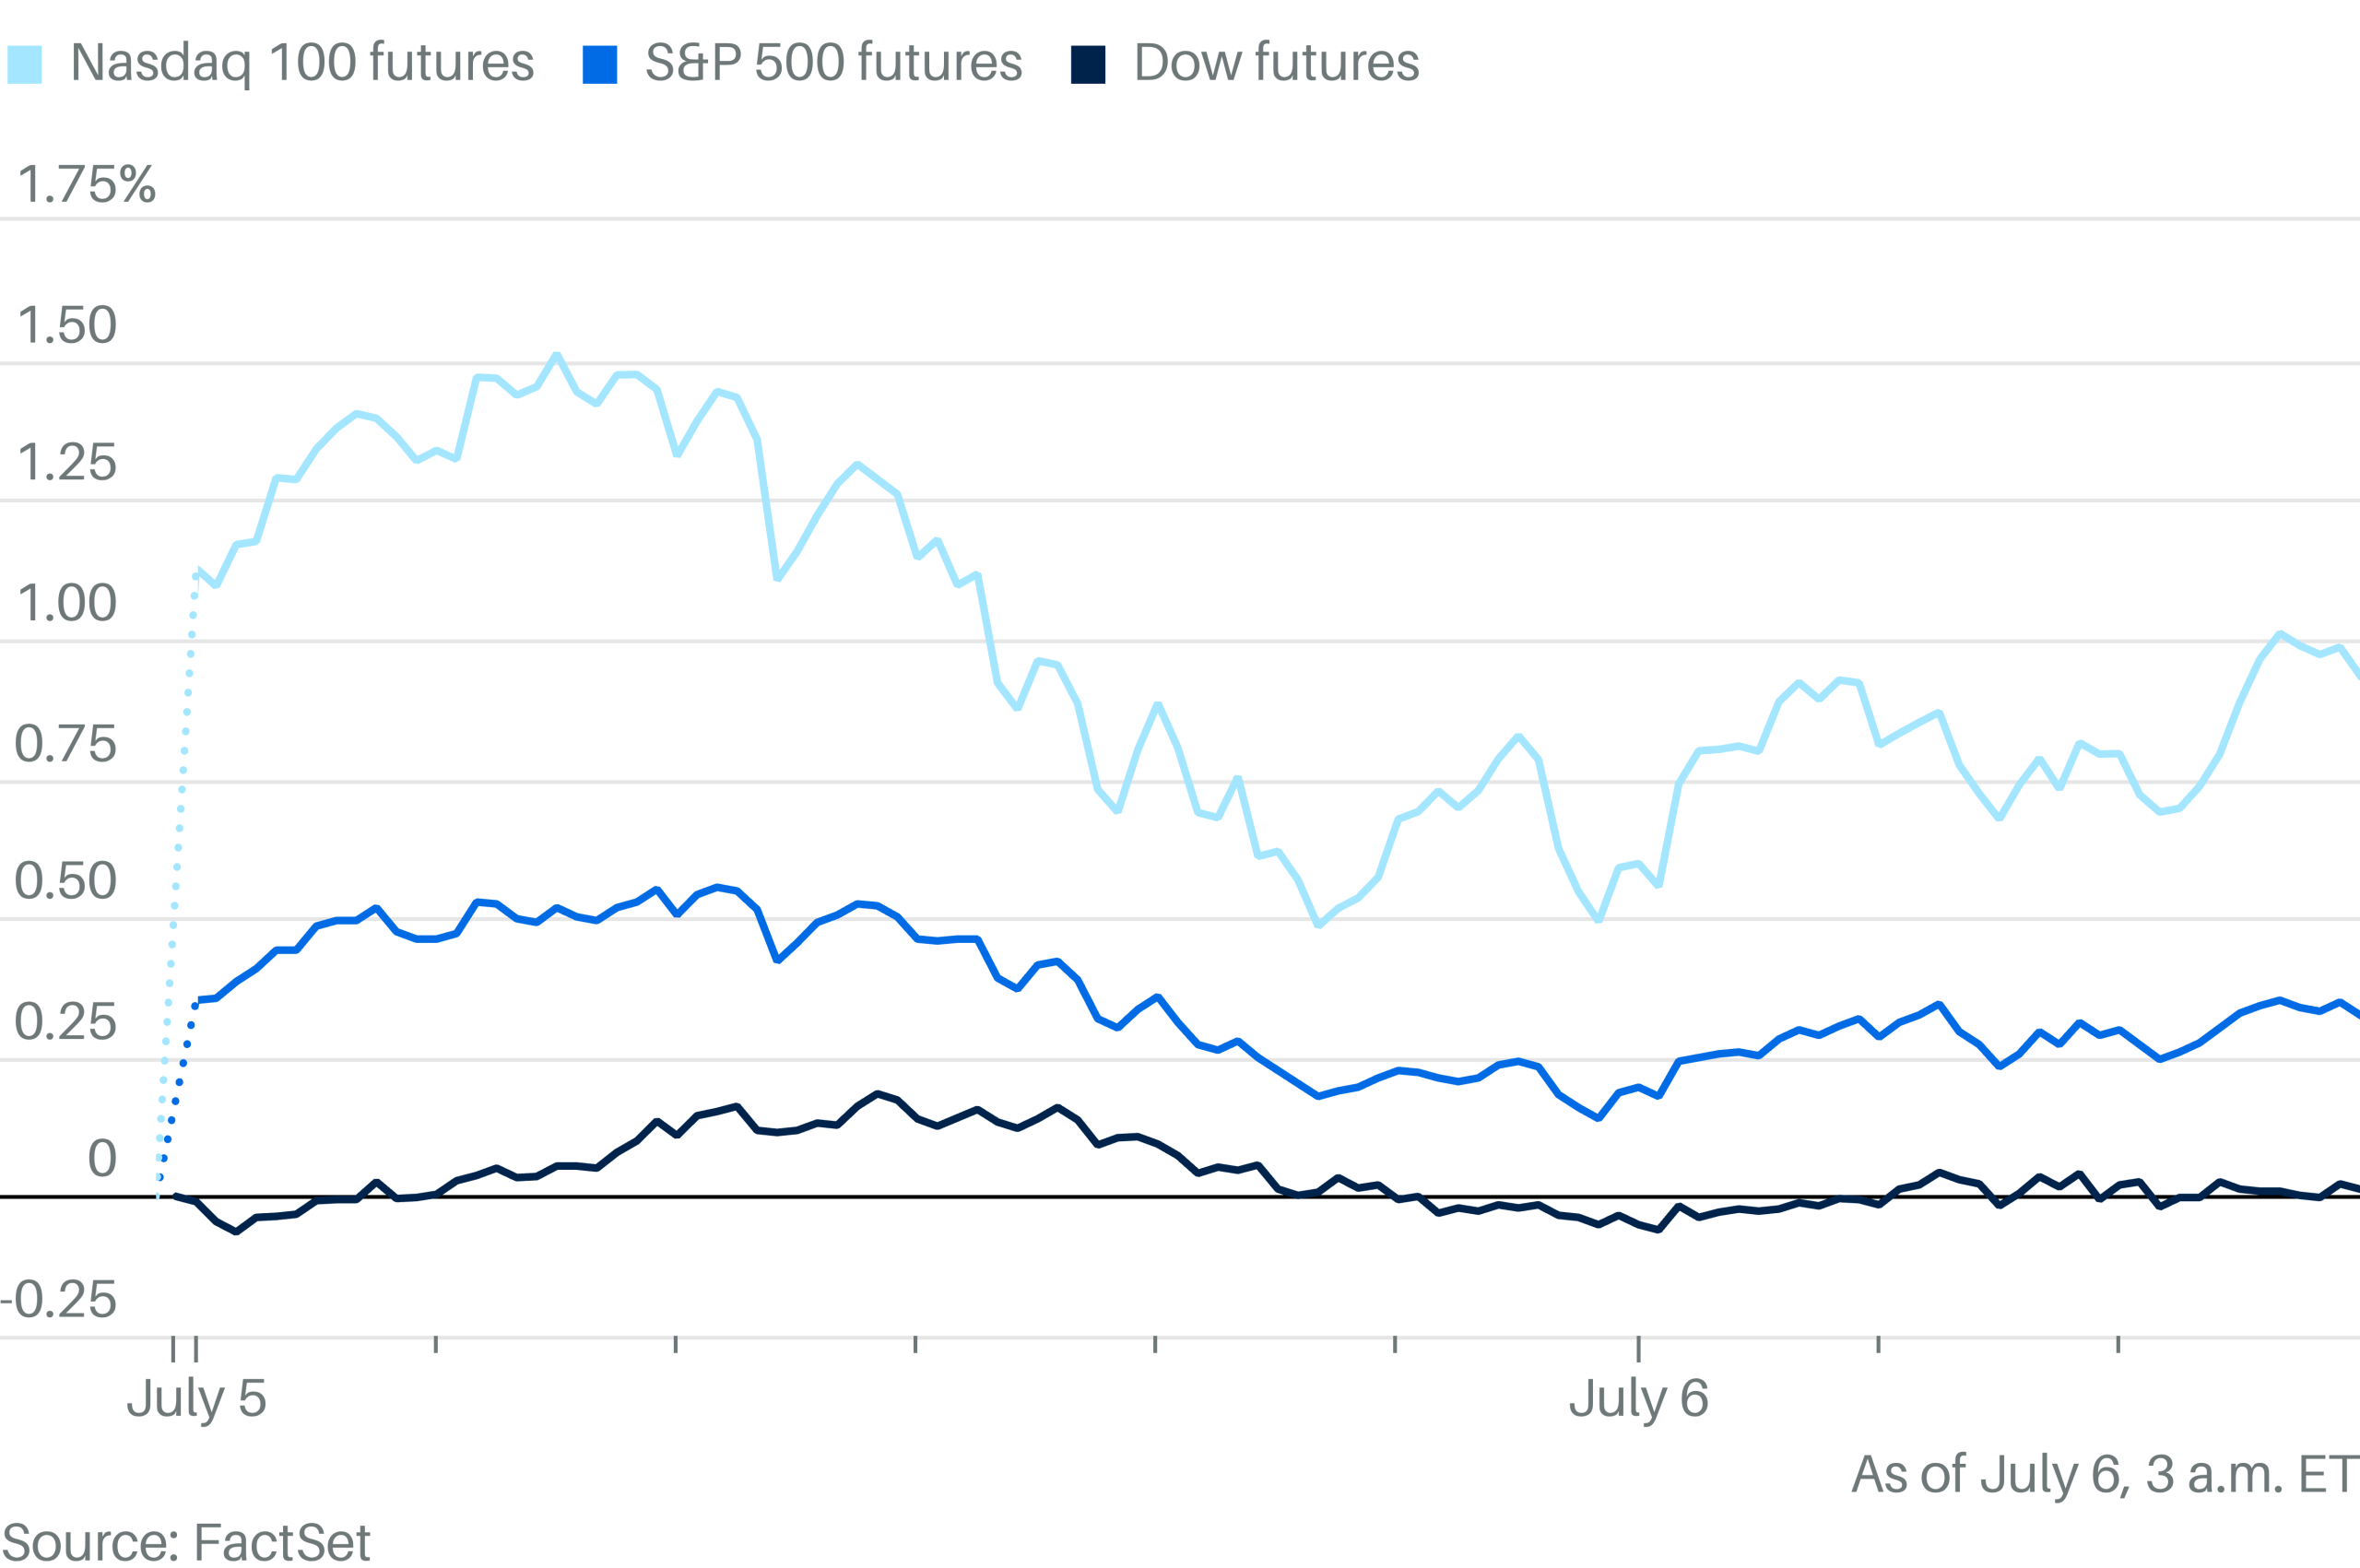This screenshot has height=1568, width=2360.
Task: Click the 0 baseline axis label
Action: 102,1160
